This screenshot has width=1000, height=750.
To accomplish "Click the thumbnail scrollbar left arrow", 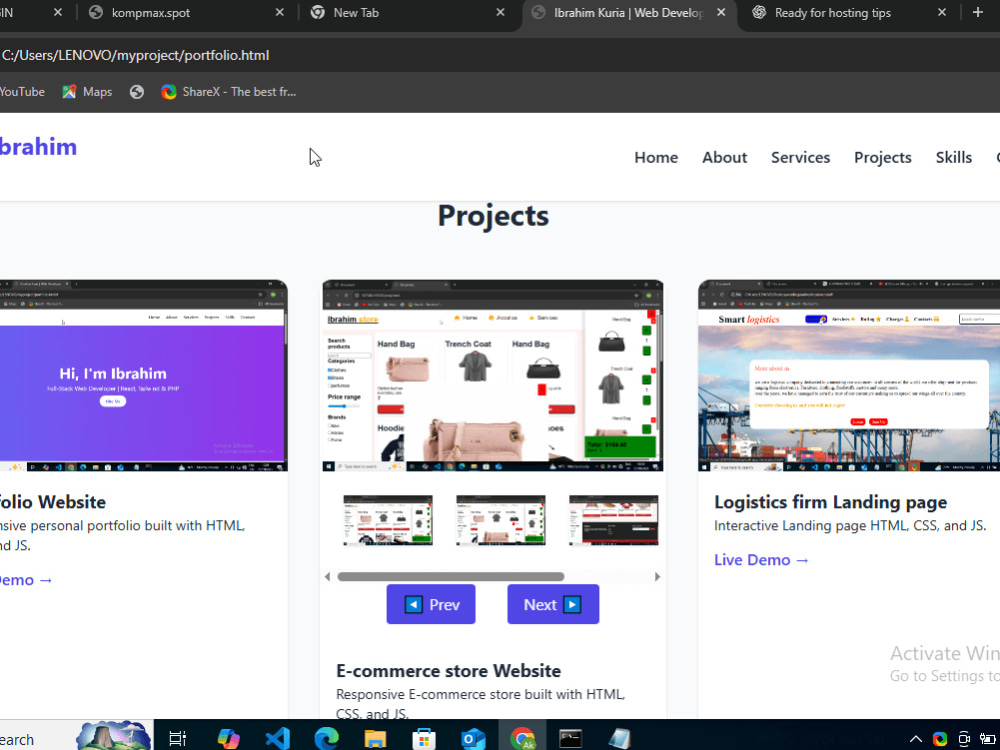I will click(x=327, y=577).
